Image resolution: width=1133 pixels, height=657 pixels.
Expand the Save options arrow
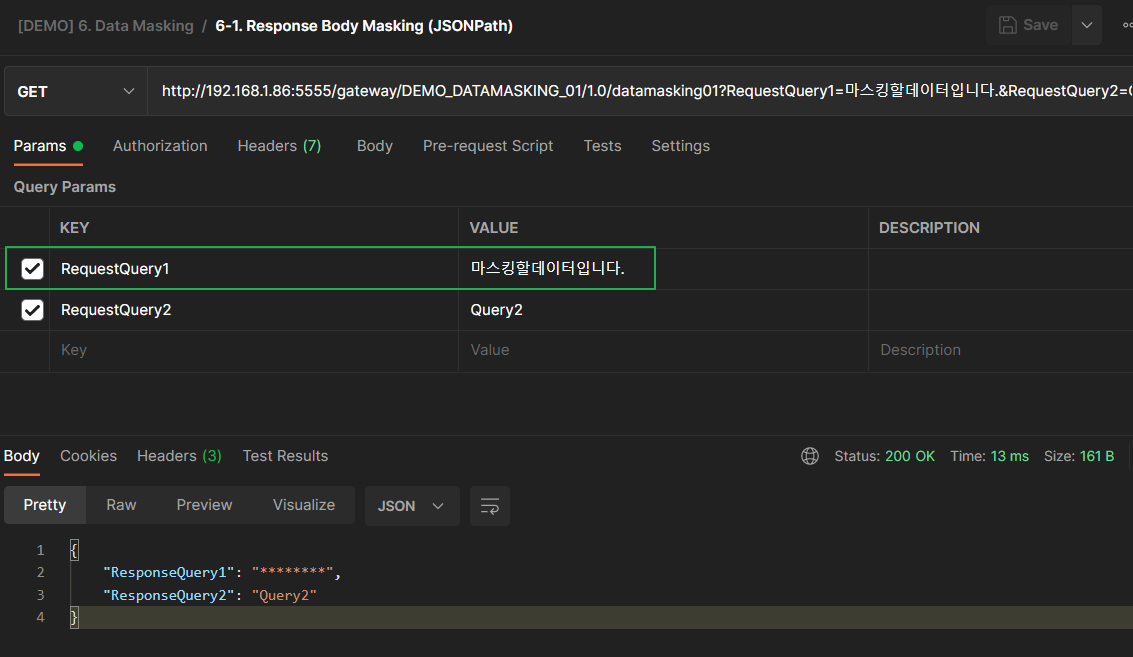click(x=1086, y=25)
